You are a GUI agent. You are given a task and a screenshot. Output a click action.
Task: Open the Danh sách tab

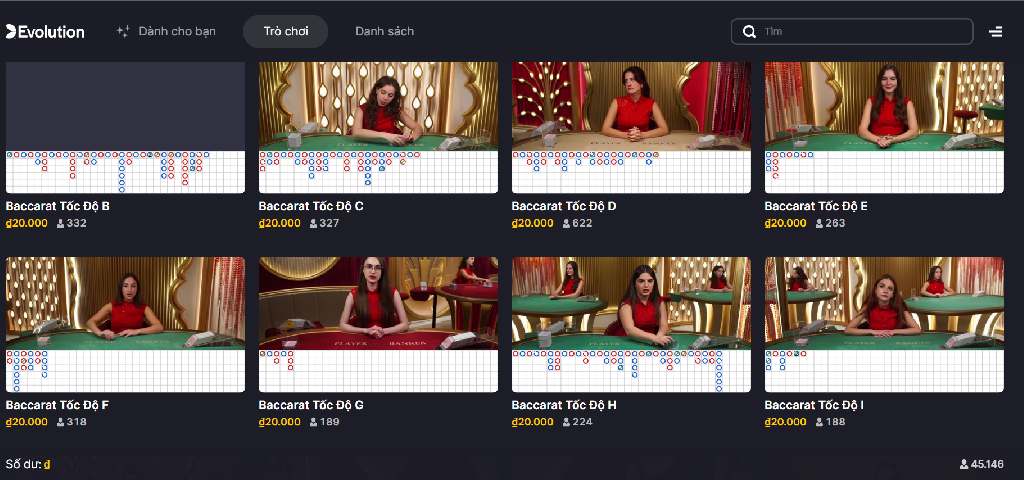(385, 31)
